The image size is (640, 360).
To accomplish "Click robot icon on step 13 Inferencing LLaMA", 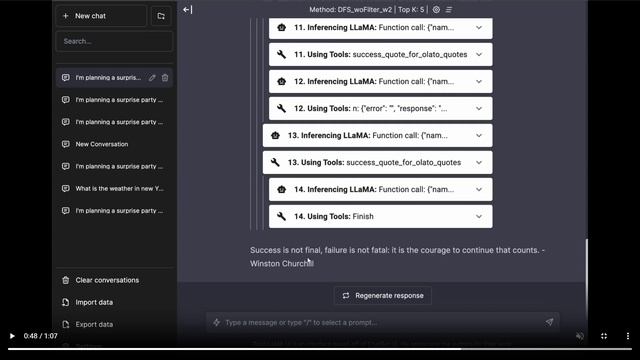I will click(x=276, y=136).
